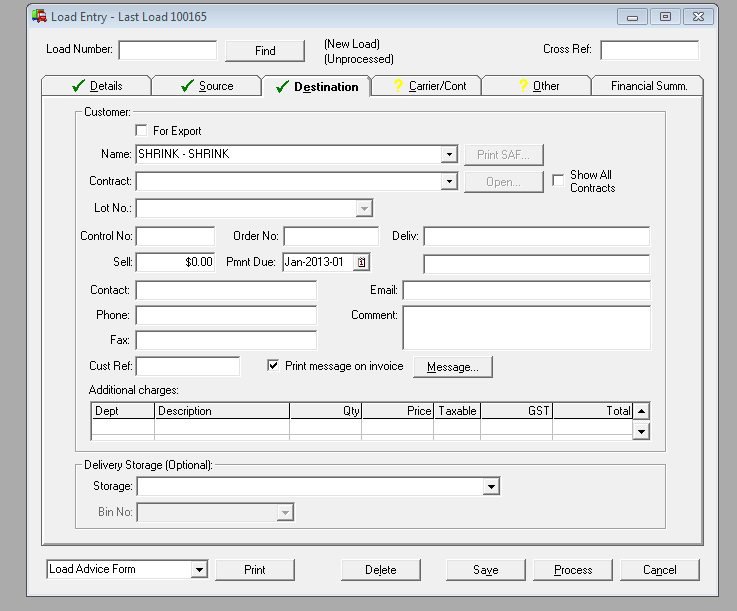737x611 pixels.
Task: Click the first Deliv address field
Action: pyautogui.click(x=537, y=236)
